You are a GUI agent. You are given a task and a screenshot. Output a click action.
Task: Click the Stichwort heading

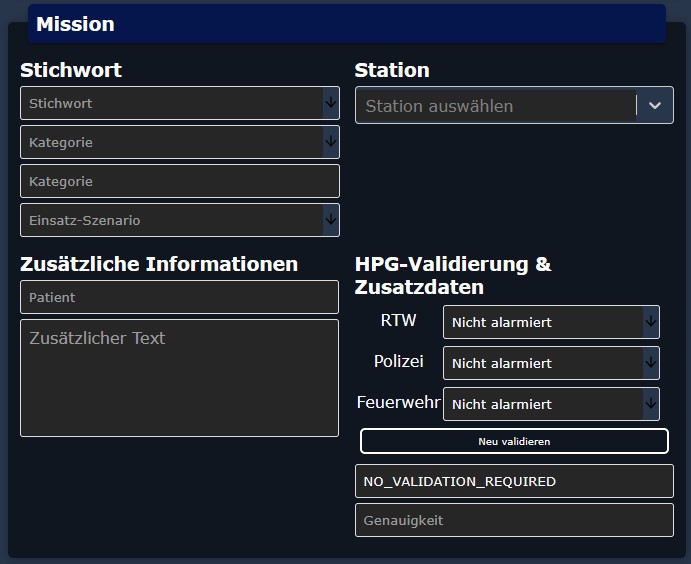click(71, 70)
